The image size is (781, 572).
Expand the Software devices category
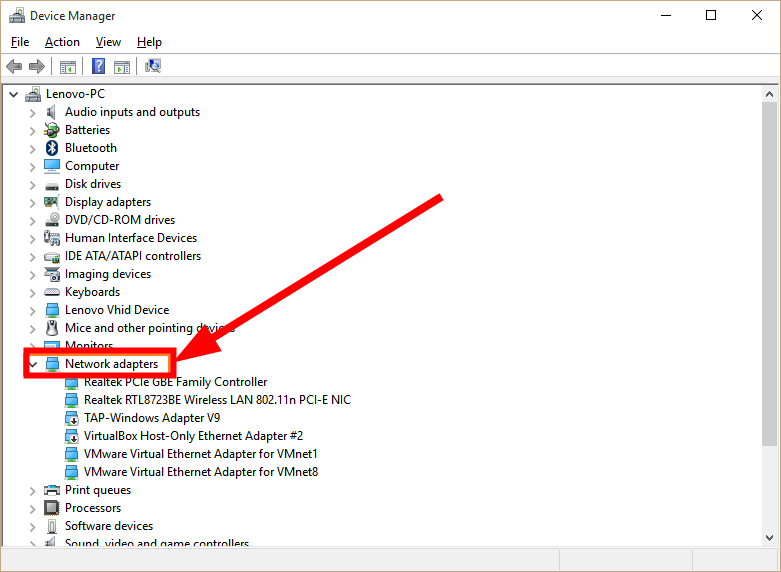(32, 527)
